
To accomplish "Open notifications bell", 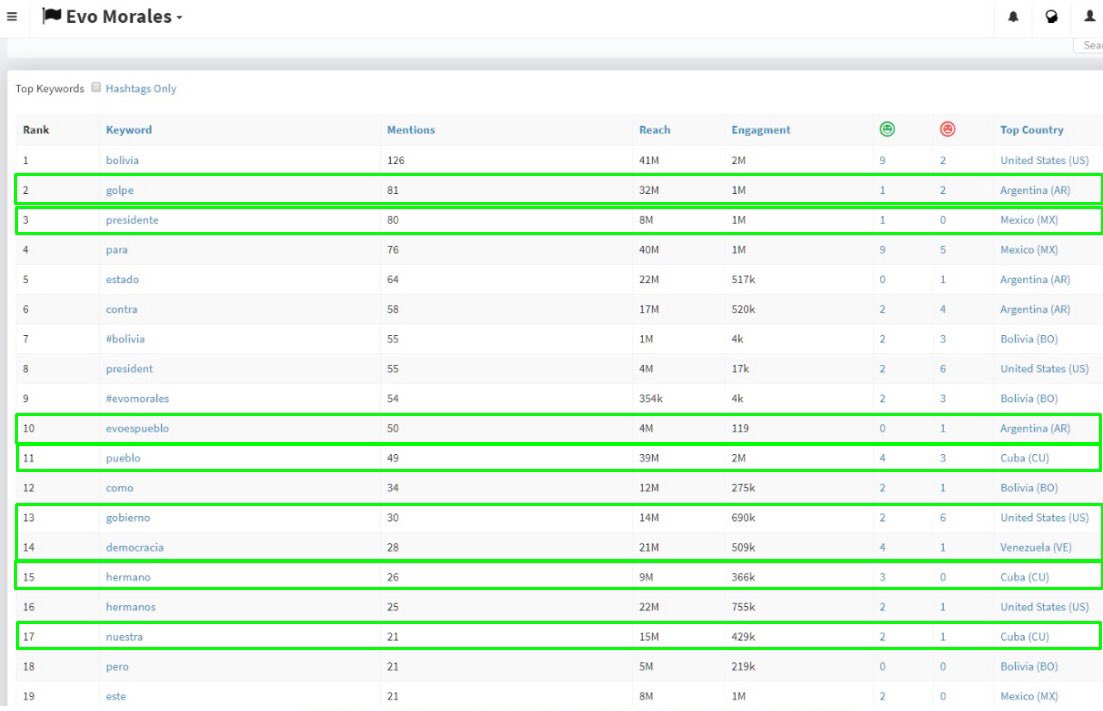I will 1013,16.
